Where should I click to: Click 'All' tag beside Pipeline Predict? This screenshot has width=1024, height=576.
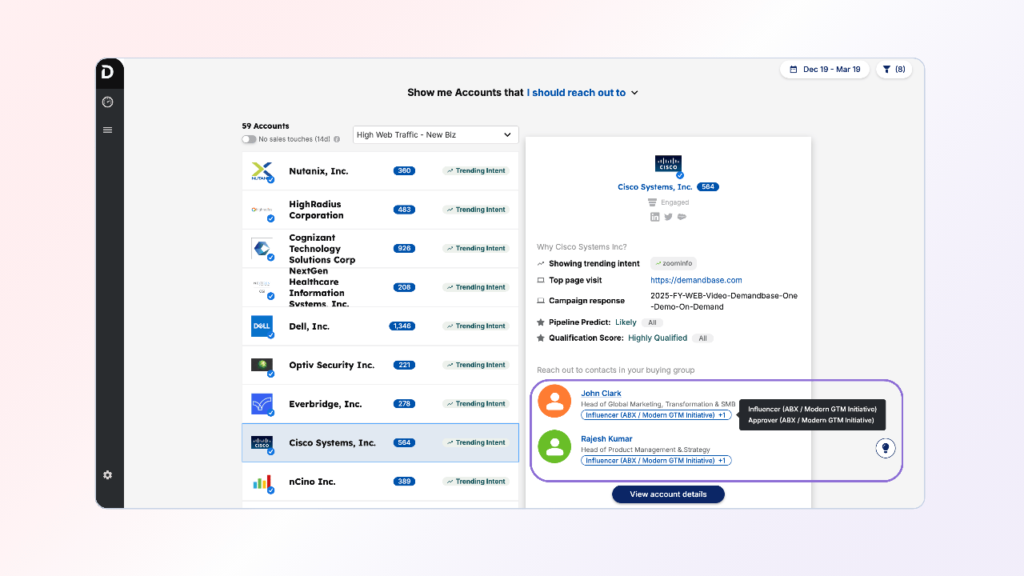(x=652, y=323)
